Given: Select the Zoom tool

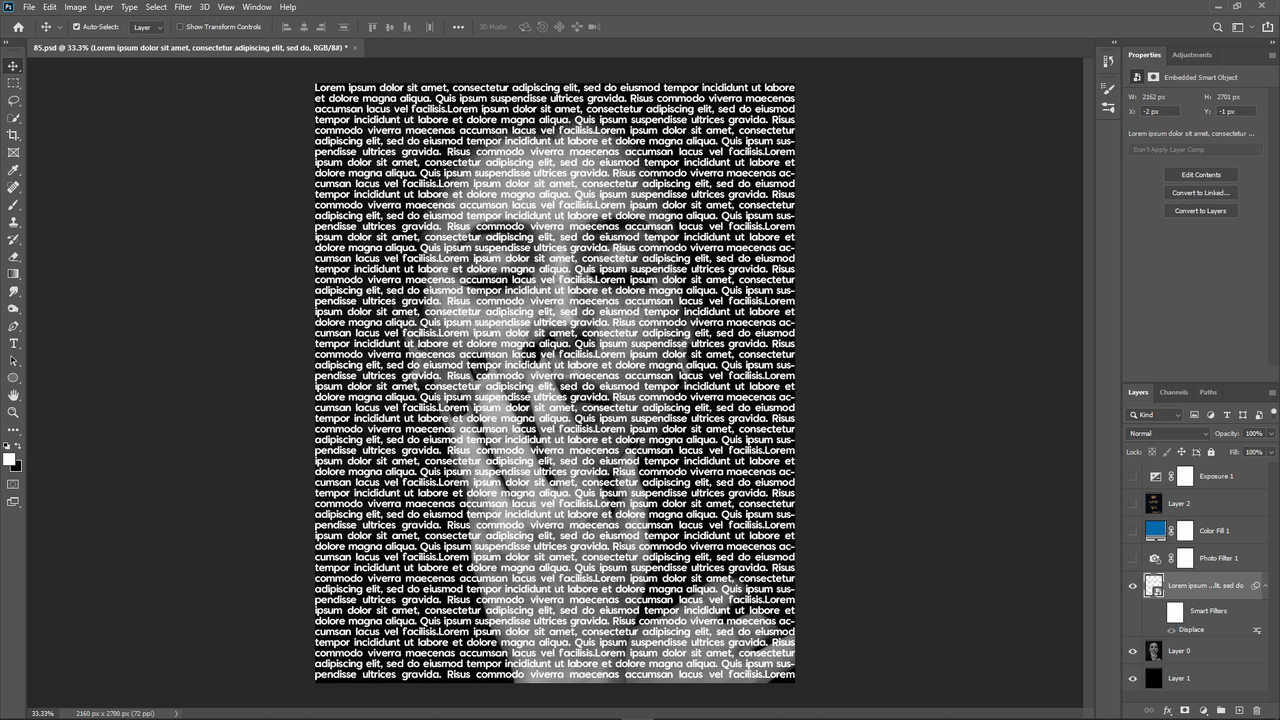Looking at the screenshot, I should (x=13, y=412).
